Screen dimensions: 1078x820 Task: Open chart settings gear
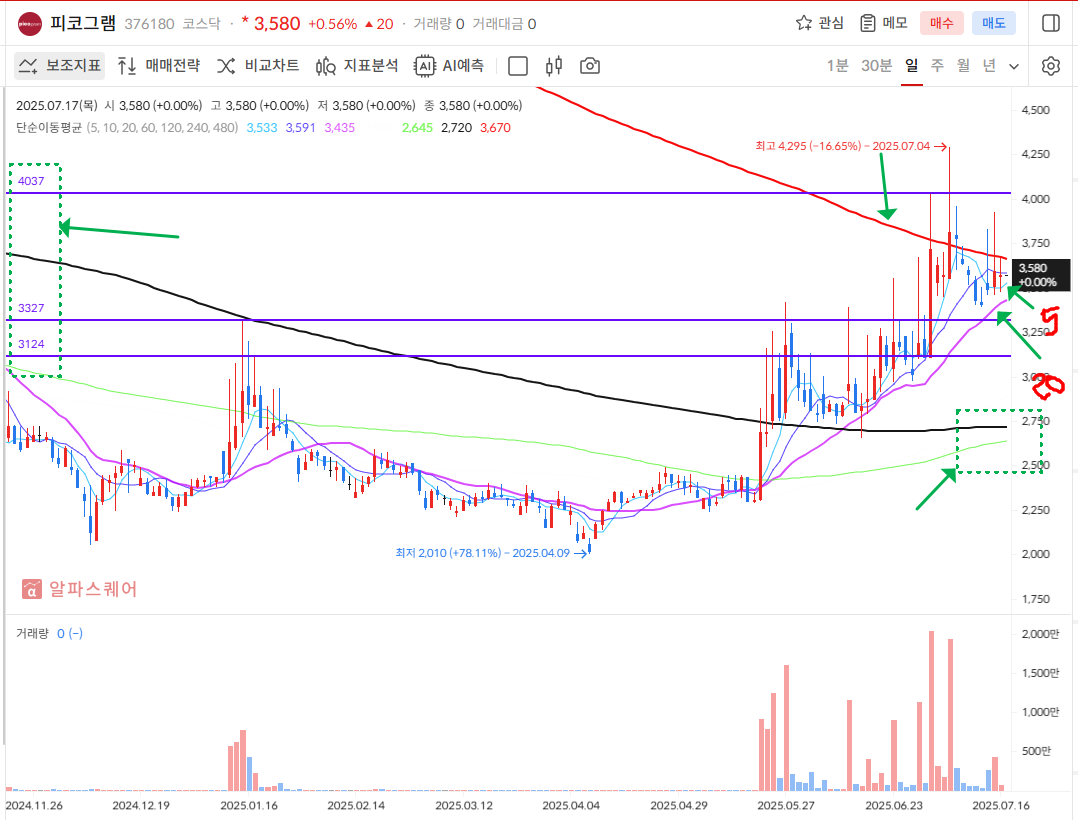[x=1050, y=66]
